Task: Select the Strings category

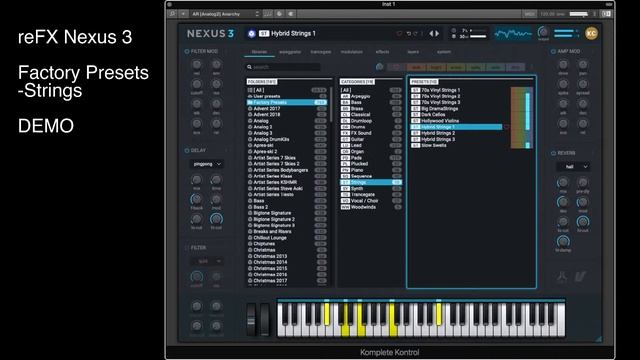Action: pyautogui.click(x=371, y=182)
